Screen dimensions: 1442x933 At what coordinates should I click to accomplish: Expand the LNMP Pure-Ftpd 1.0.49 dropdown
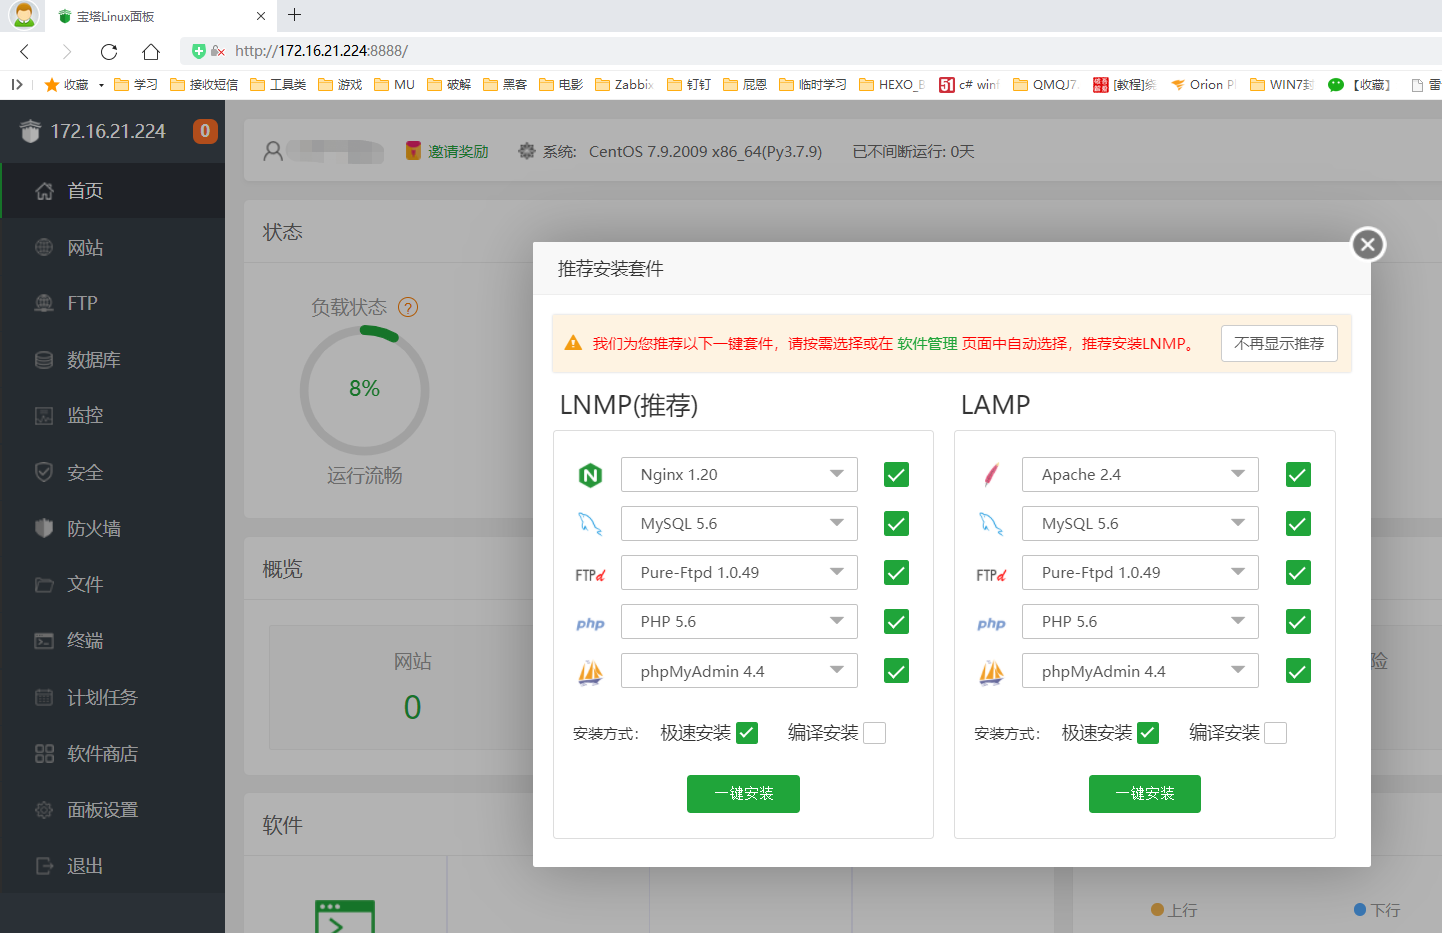pos(739,573)
